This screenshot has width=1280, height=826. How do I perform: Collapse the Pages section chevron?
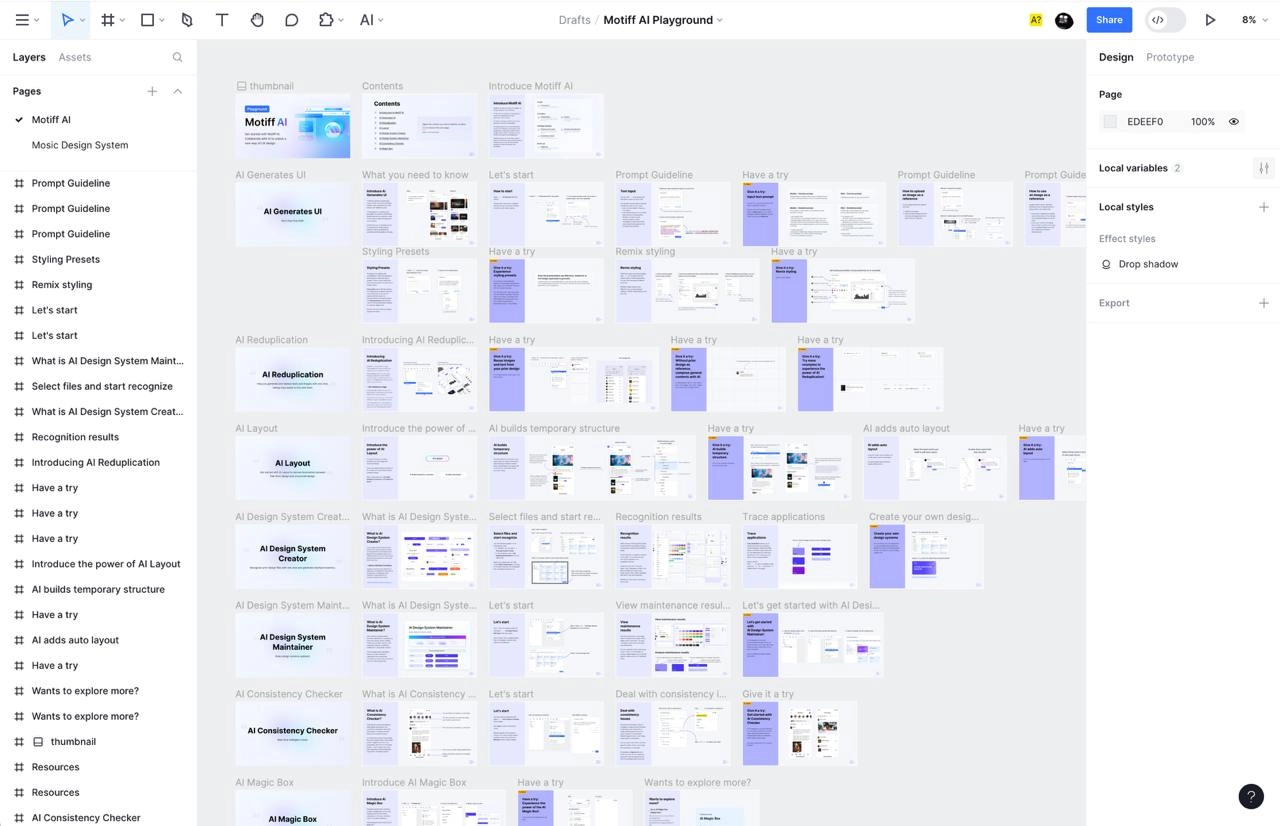point(178,91)
